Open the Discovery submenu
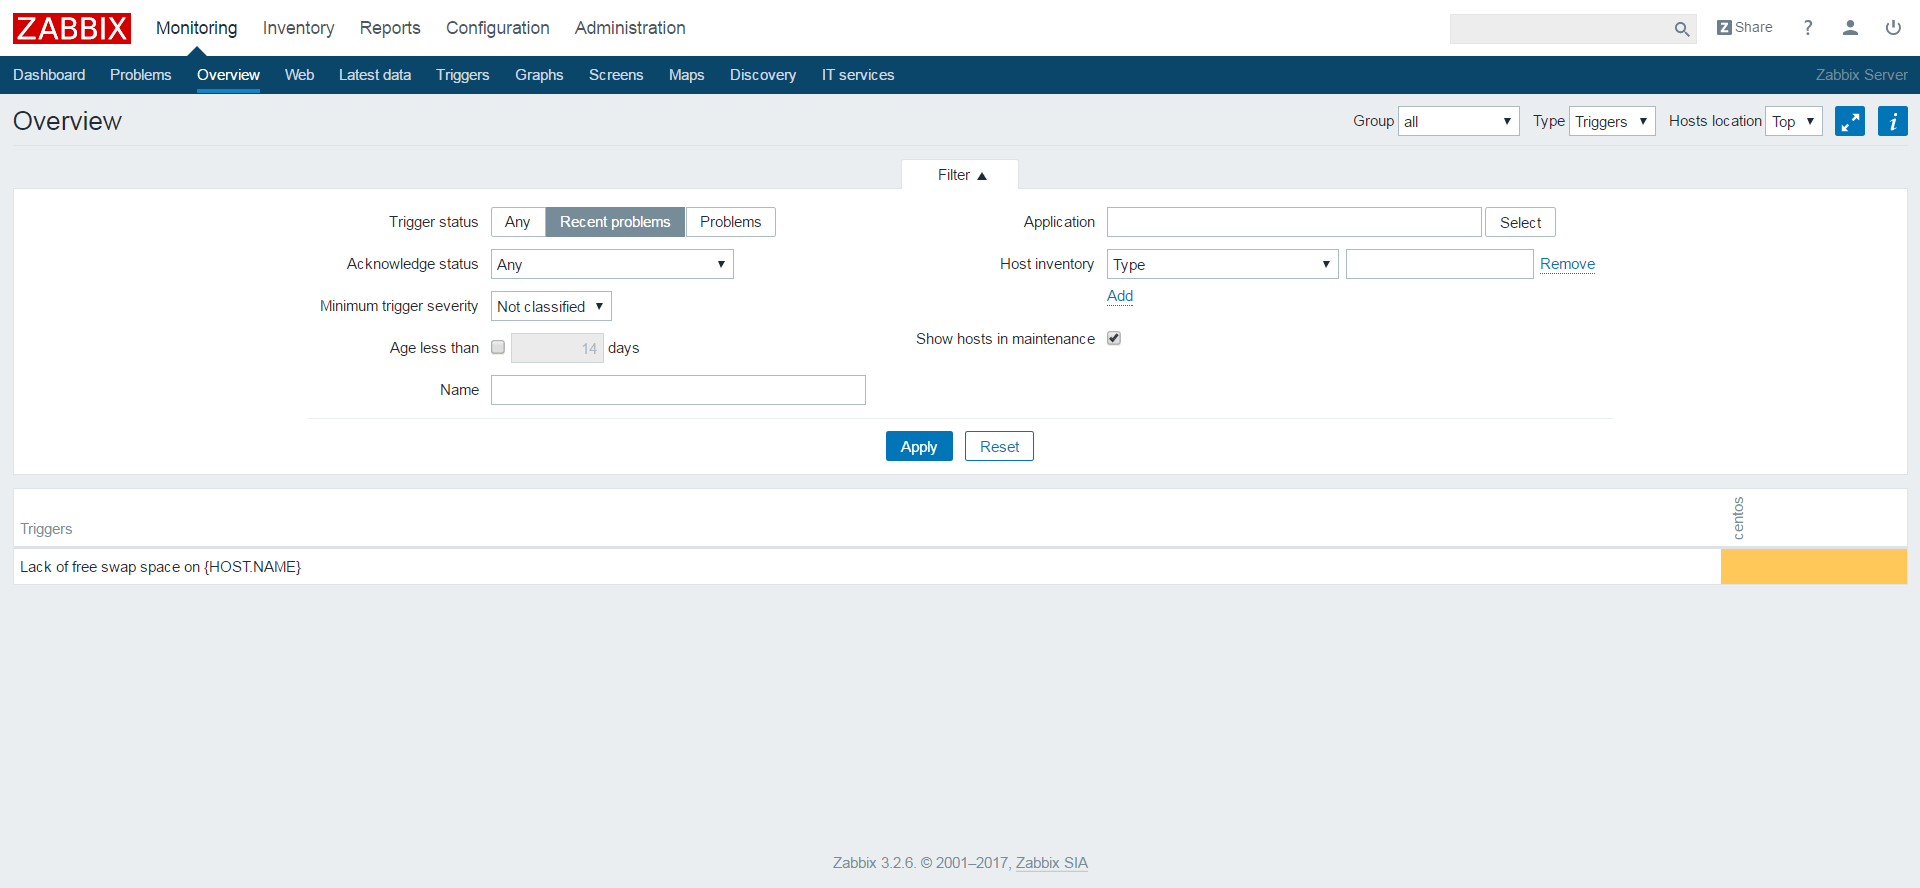Screen dimensions: 1920x888 [x=763, y=75]
